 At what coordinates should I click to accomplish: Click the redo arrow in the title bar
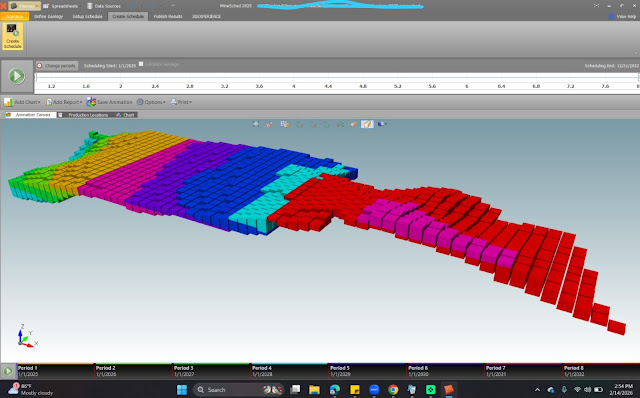[x=151, y=6]
